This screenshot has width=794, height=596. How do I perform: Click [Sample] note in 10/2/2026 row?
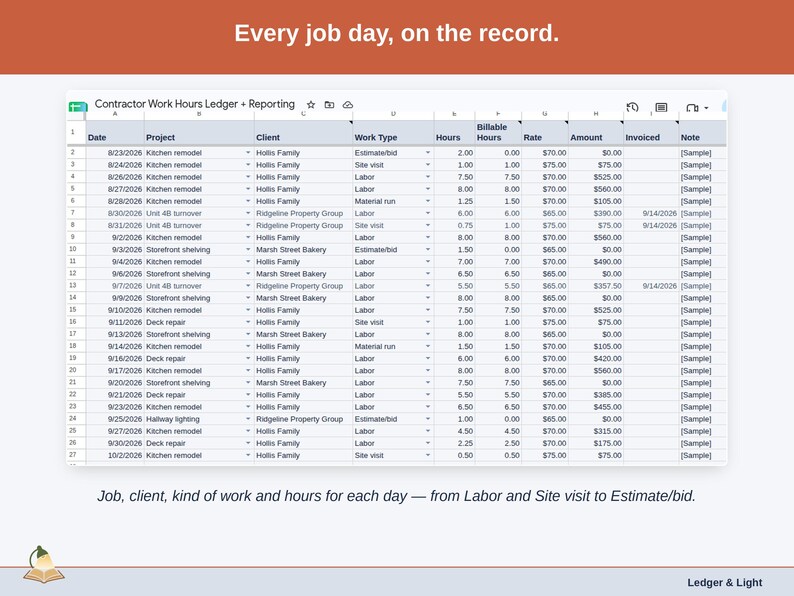pos(703,455)
